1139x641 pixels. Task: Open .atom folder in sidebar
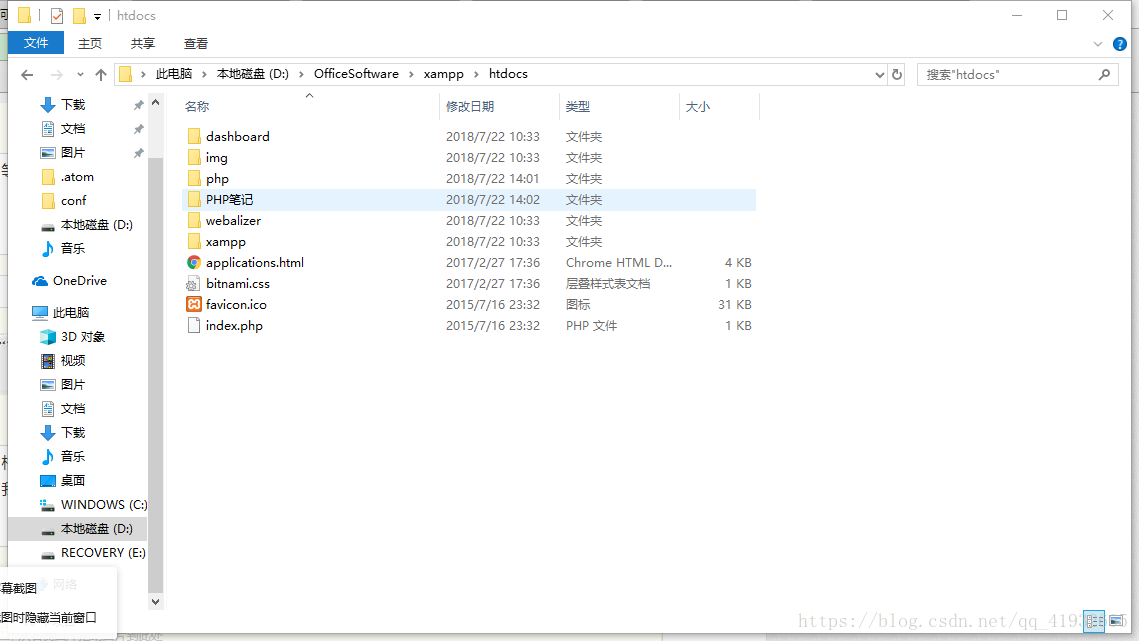[76, 177]
